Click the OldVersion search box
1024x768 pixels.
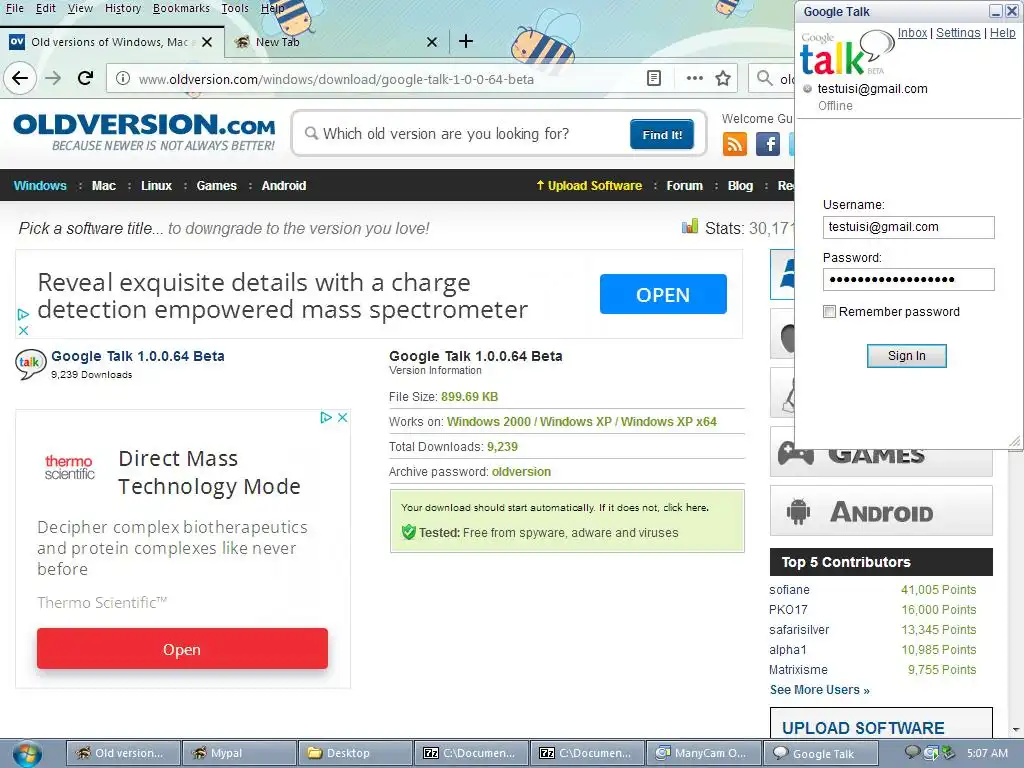[464, 134]
